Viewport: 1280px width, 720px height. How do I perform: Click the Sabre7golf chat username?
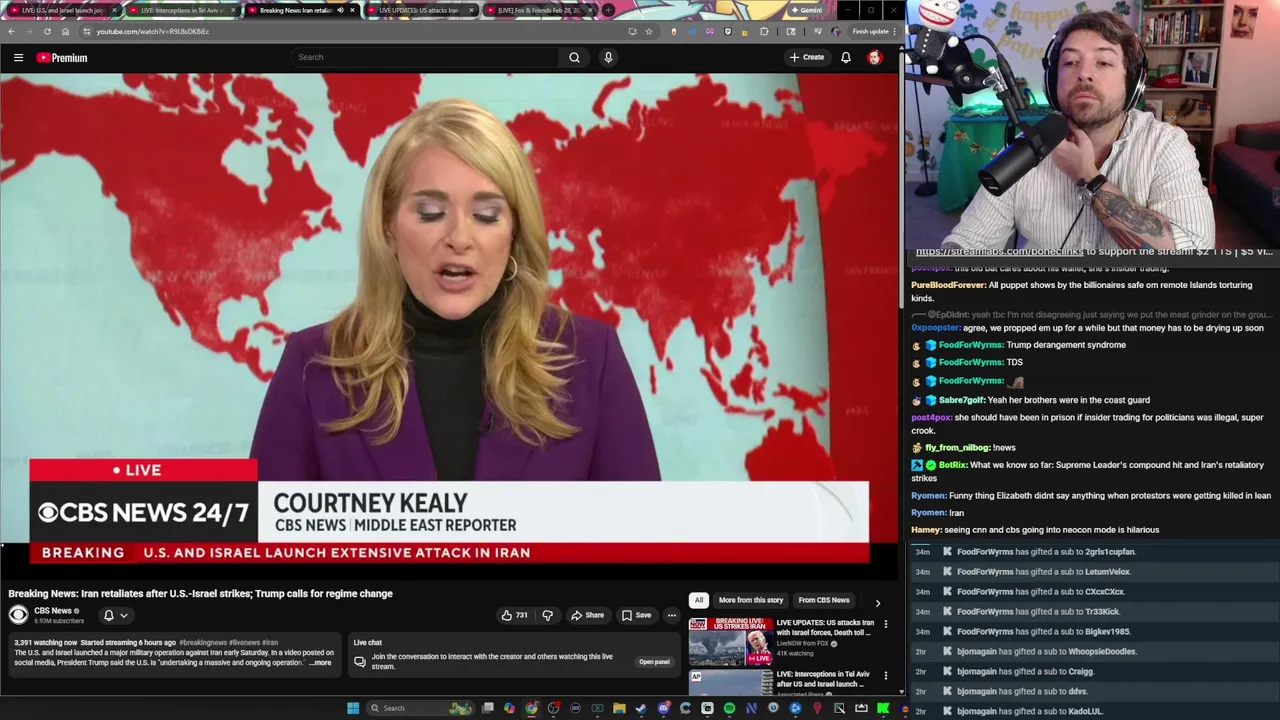(961, 400)
